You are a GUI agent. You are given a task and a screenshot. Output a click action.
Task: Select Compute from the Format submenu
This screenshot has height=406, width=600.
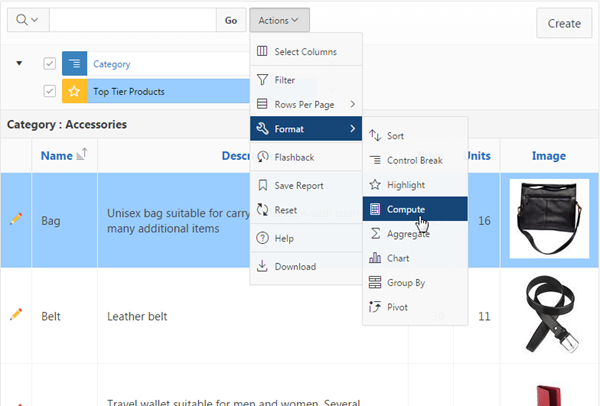406,209
